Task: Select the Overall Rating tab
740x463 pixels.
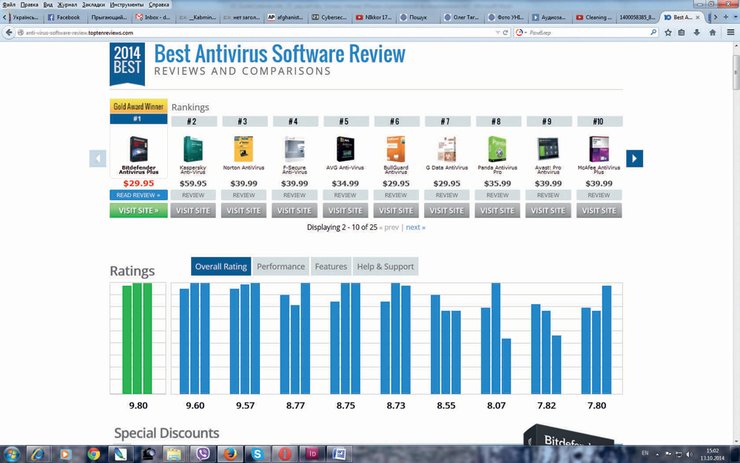Action: (x=221, y=267)
